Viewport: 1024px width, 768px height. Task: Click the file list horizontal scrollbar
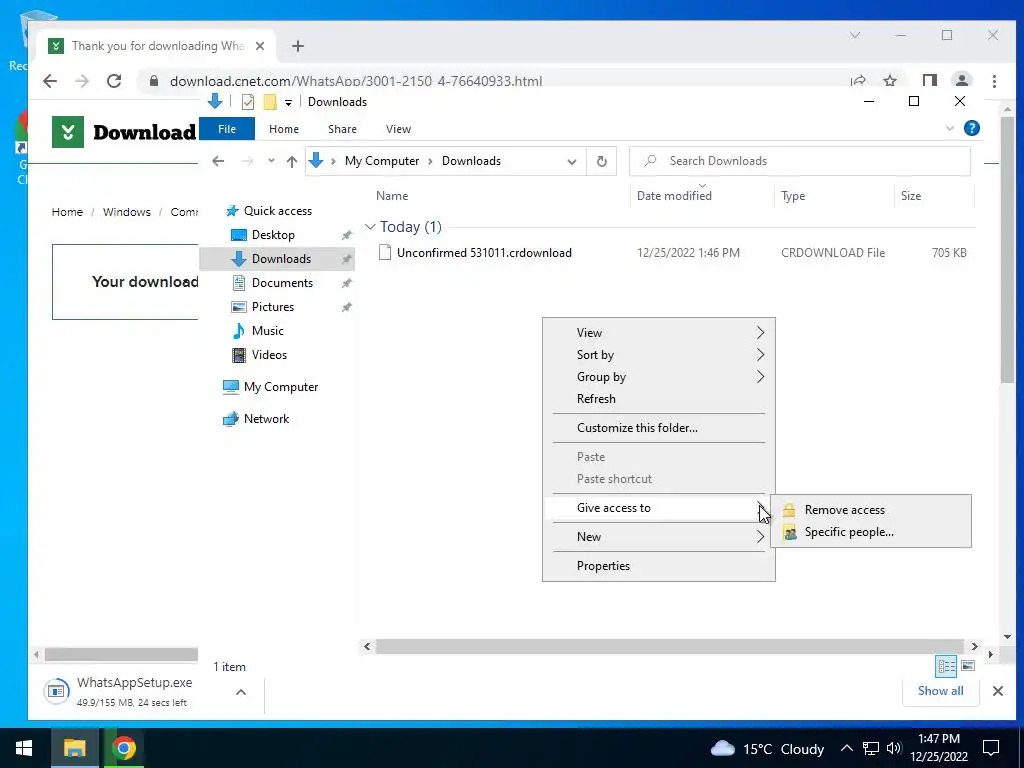(x=669, y=647)
